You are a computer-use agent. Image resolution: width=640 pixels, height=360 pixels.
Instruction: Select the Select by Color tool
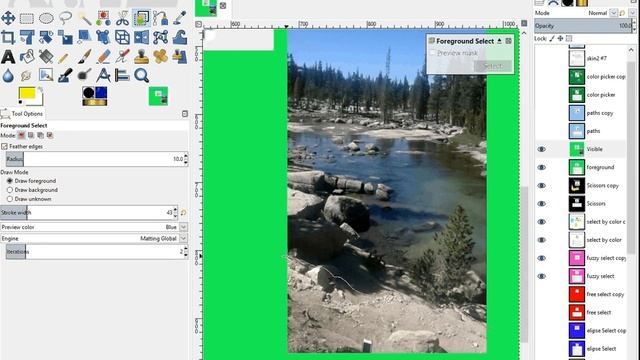click(x=103, y=18)
